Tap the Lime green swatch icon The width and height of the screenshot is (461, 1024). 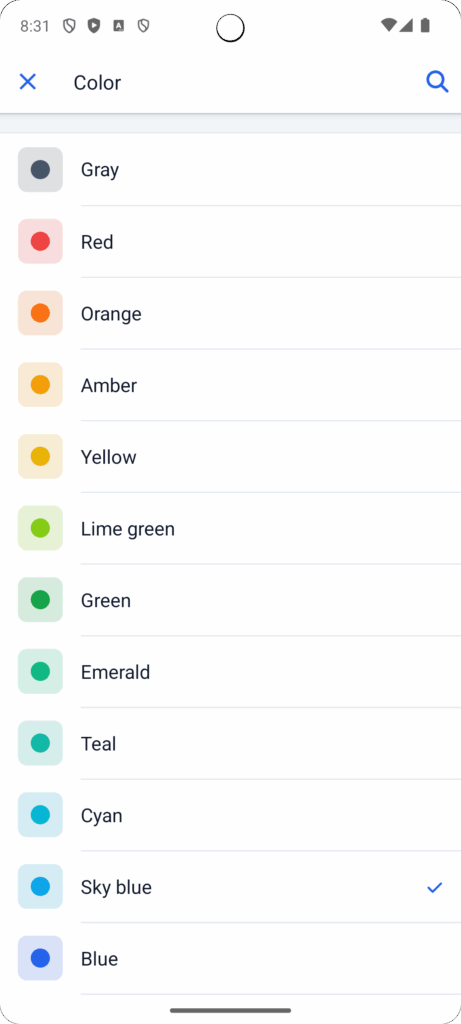tap(40, 528)
